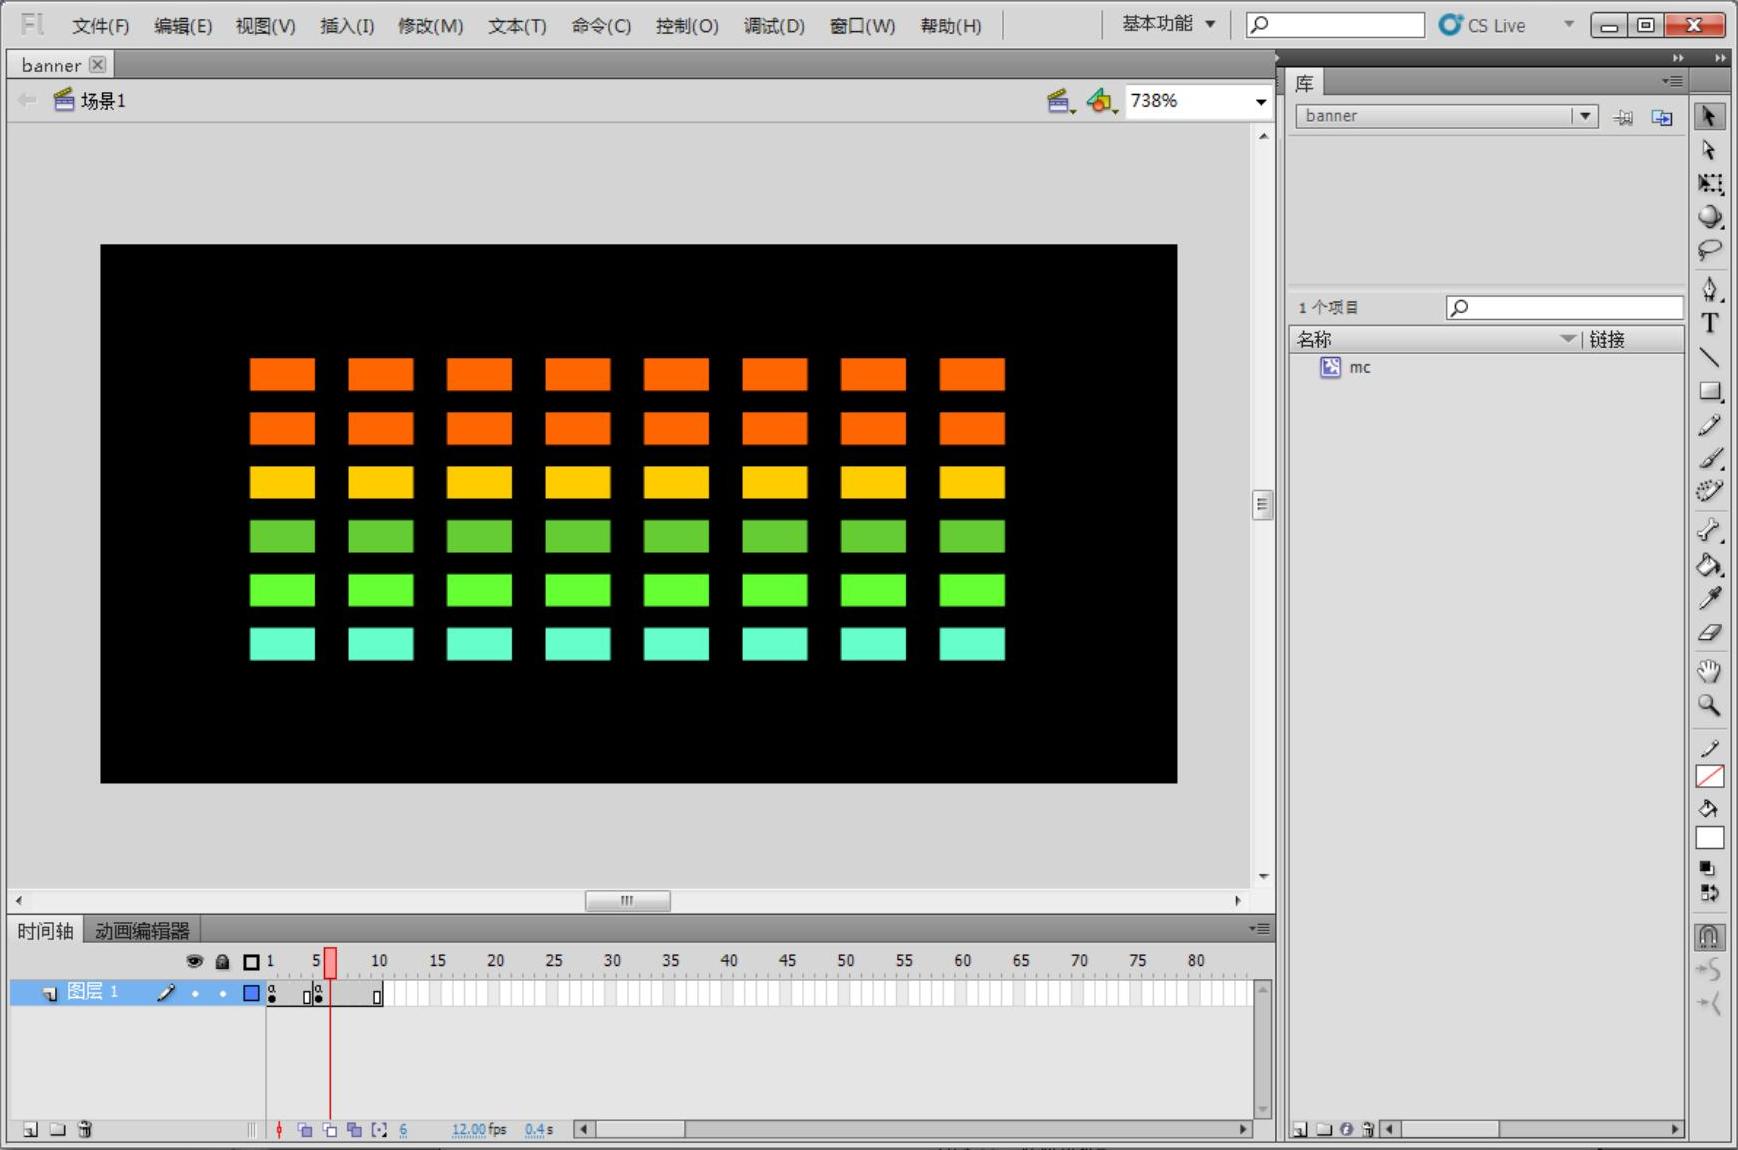The image size is (1738, 1150).
Task: Open the 视图(V) menu
Action: (x=265, y=25)
